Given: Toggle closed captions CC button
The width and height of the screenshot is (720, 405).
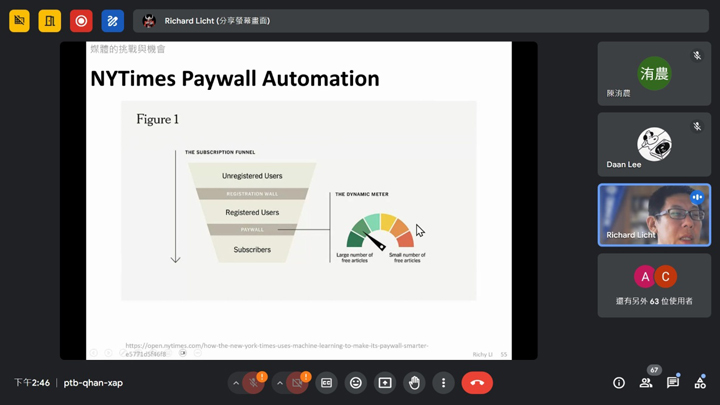Looking at the screenshot, I should point(326,382).
